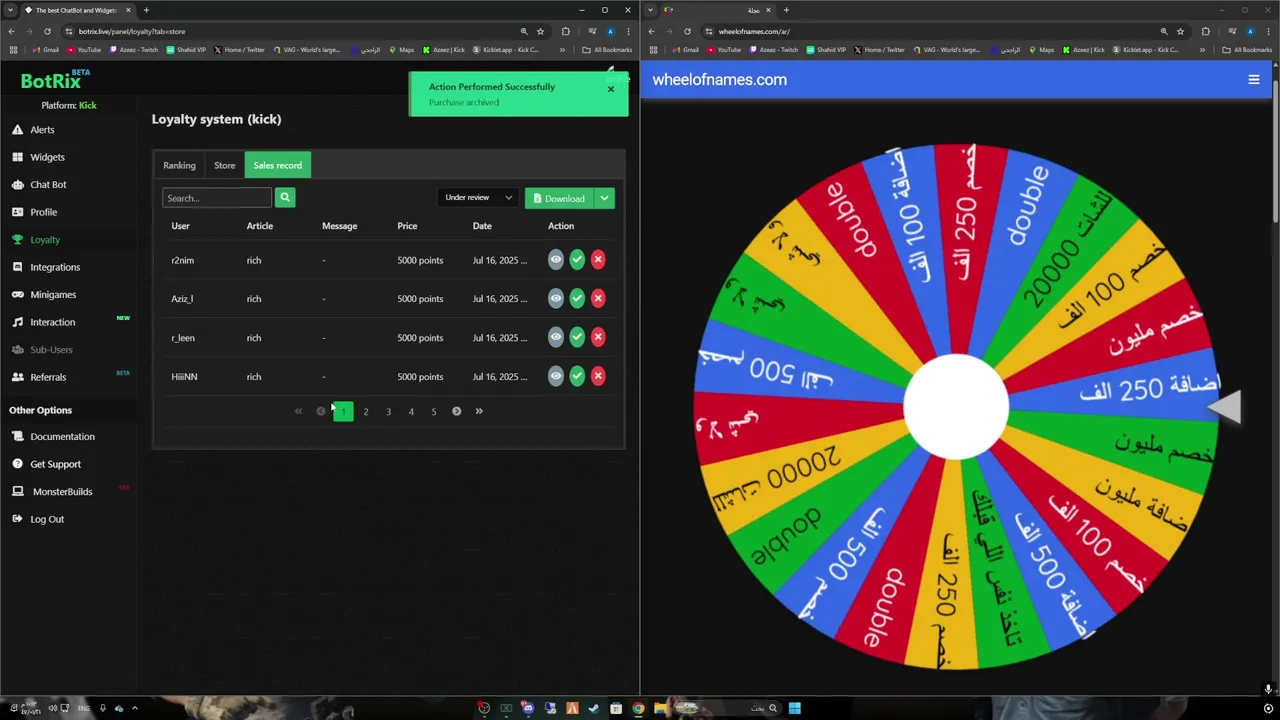Click the Windows Start button

794,709
